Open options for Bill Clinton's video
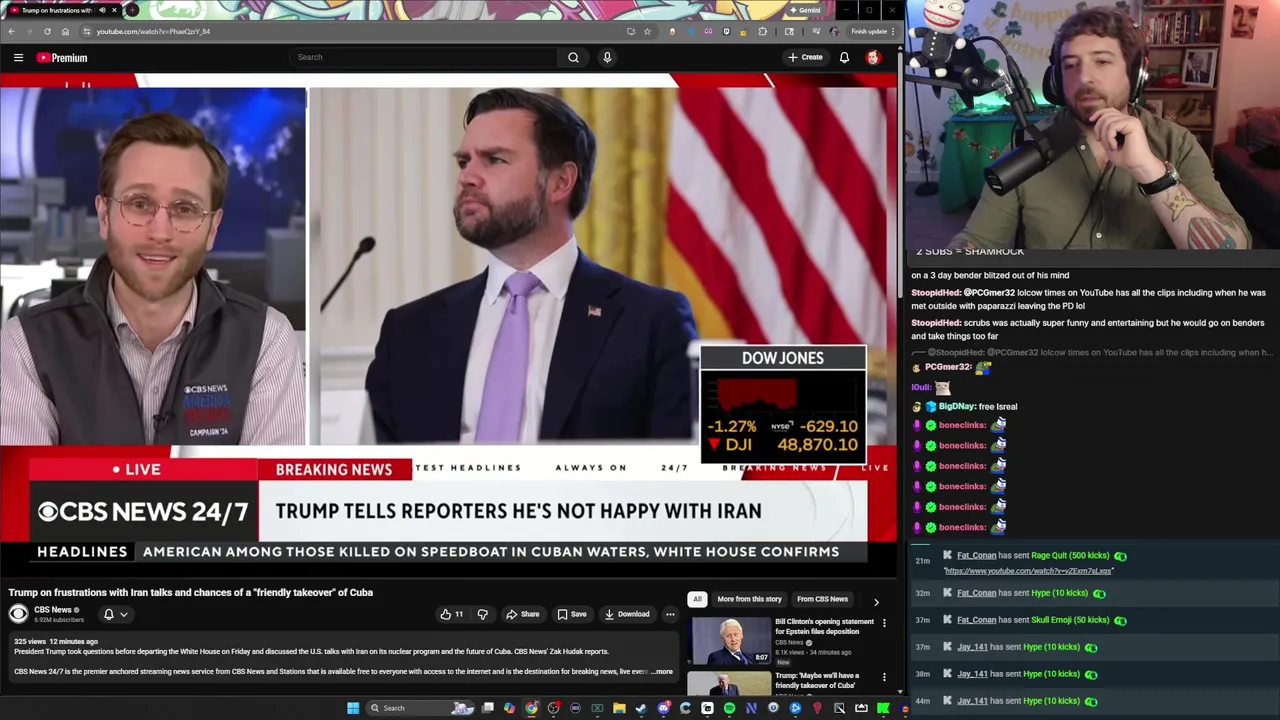 pyautogui.click(x=884, y=623)
